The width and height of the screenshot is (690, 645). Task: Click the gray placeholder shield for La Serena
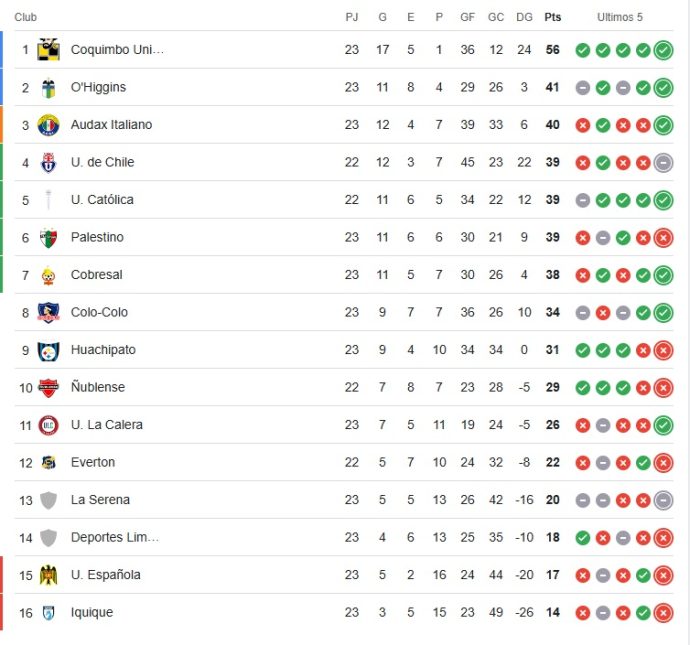48,500
